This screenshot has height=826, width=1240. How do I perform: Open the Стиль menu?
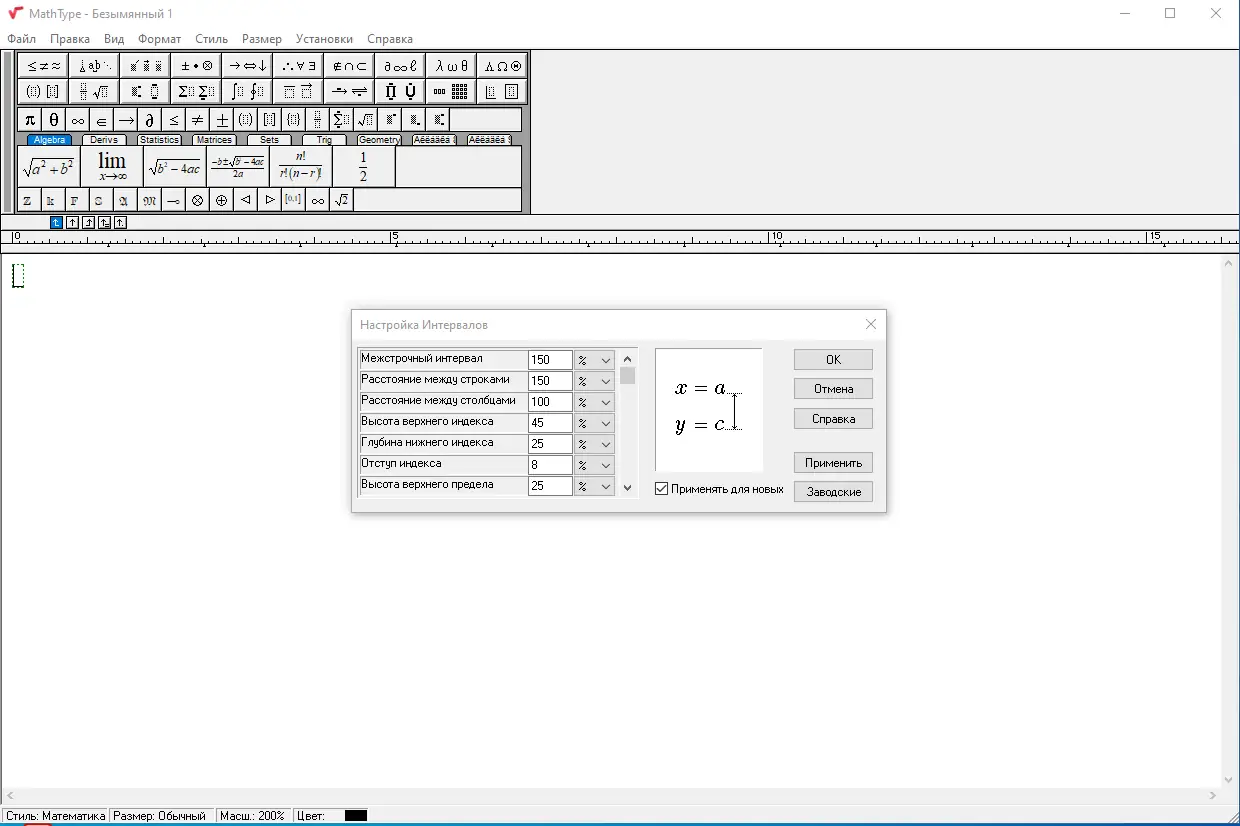[212, 39]
